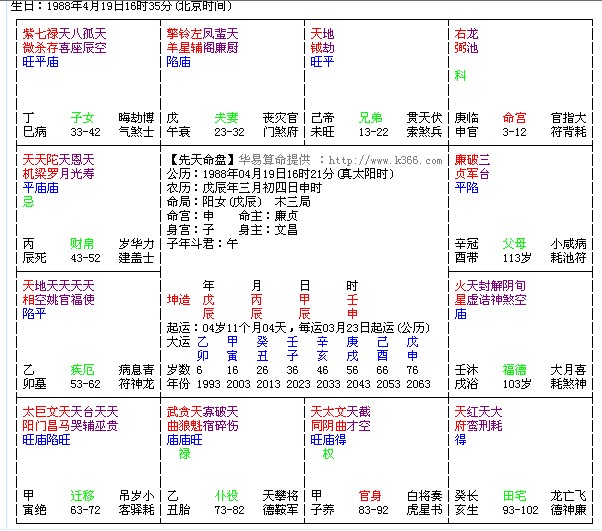Screen dimensions: 602x531
Task: Click the 身主：文昌 text
Action: (268, 230)
